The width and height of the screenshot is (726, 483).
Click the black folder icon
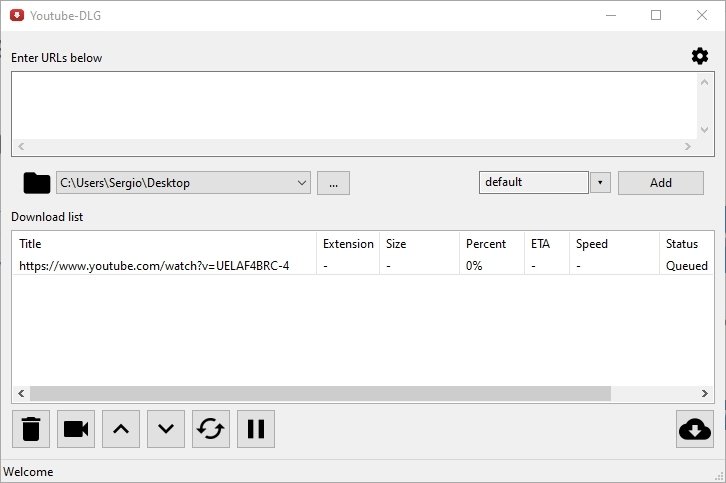37,183
